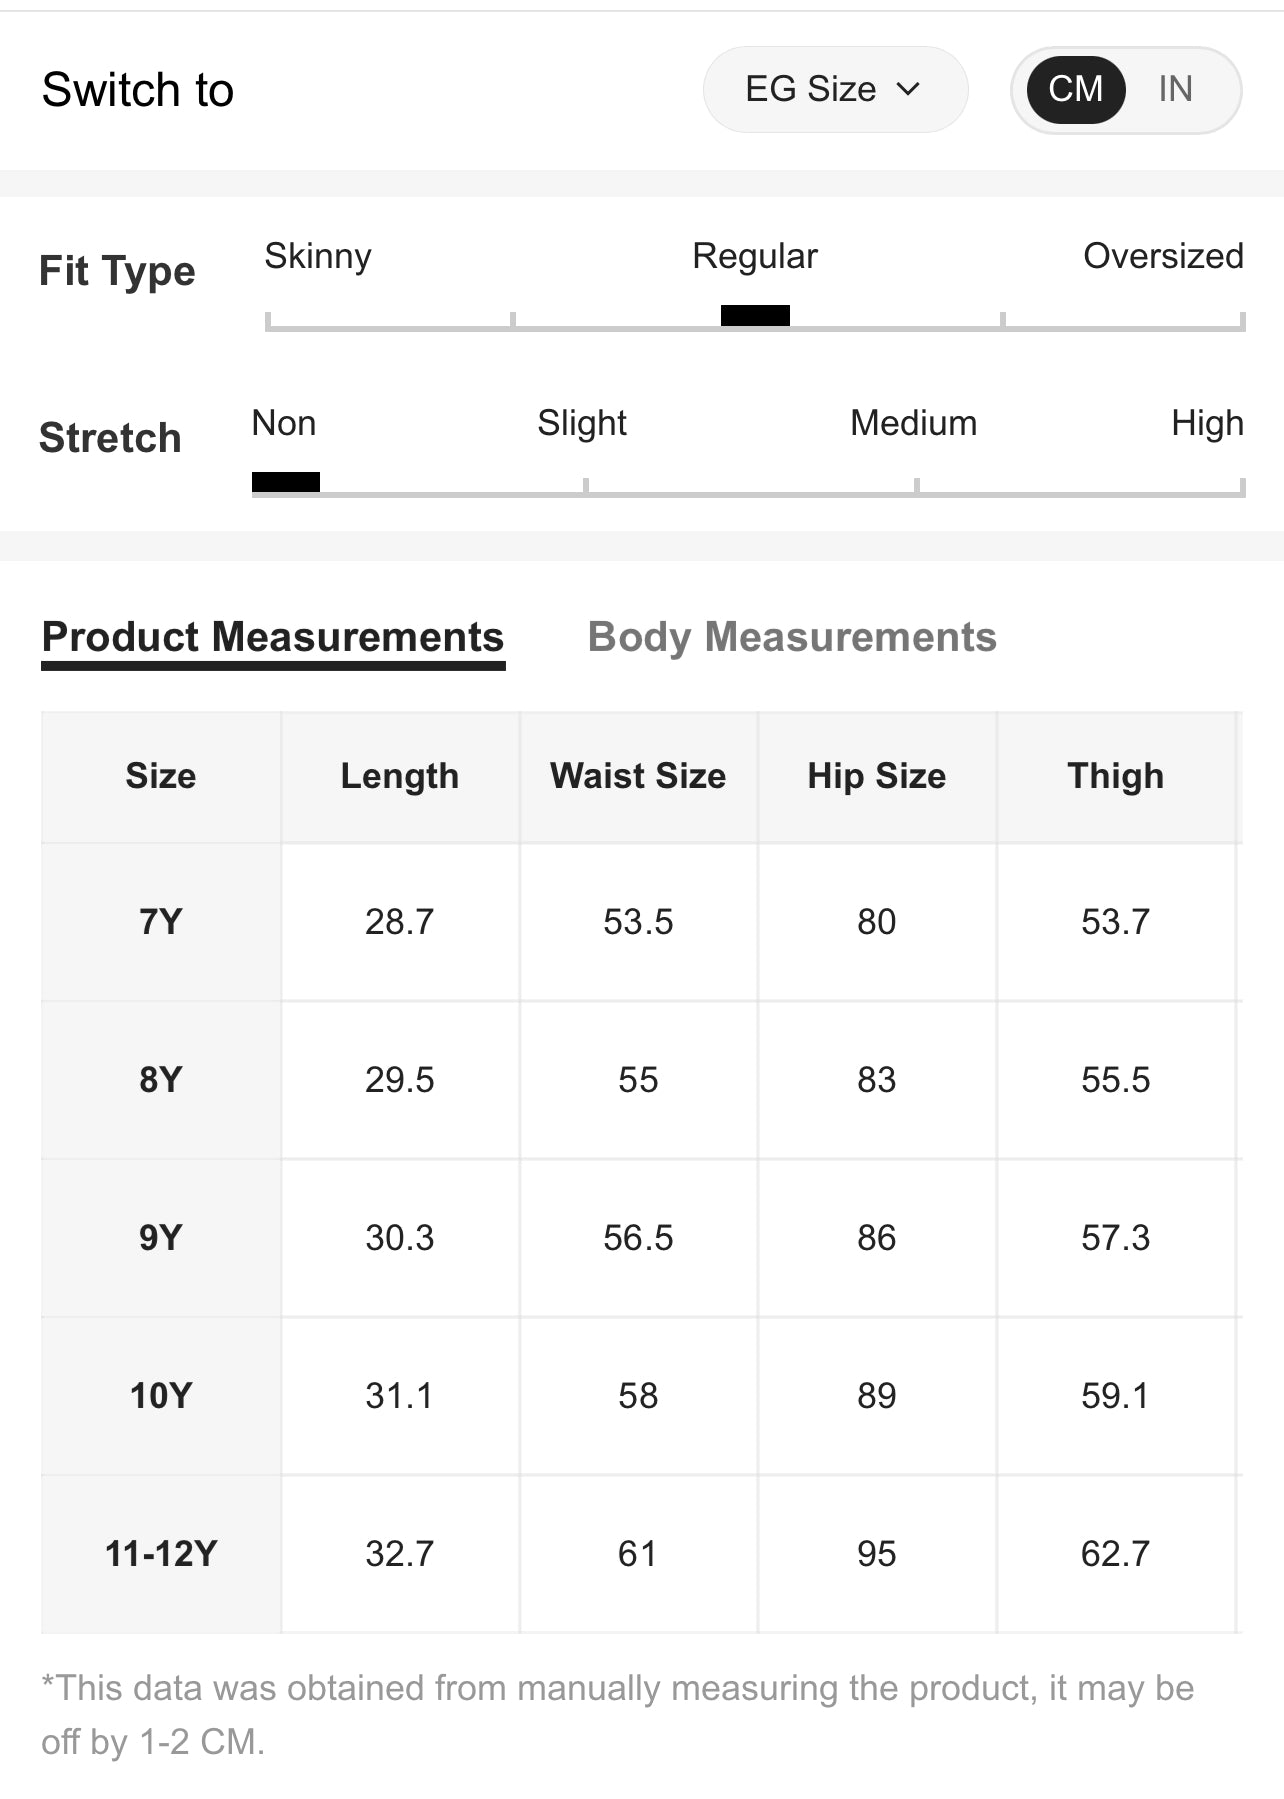Click the Waist Size column header

tap(638, 776)
